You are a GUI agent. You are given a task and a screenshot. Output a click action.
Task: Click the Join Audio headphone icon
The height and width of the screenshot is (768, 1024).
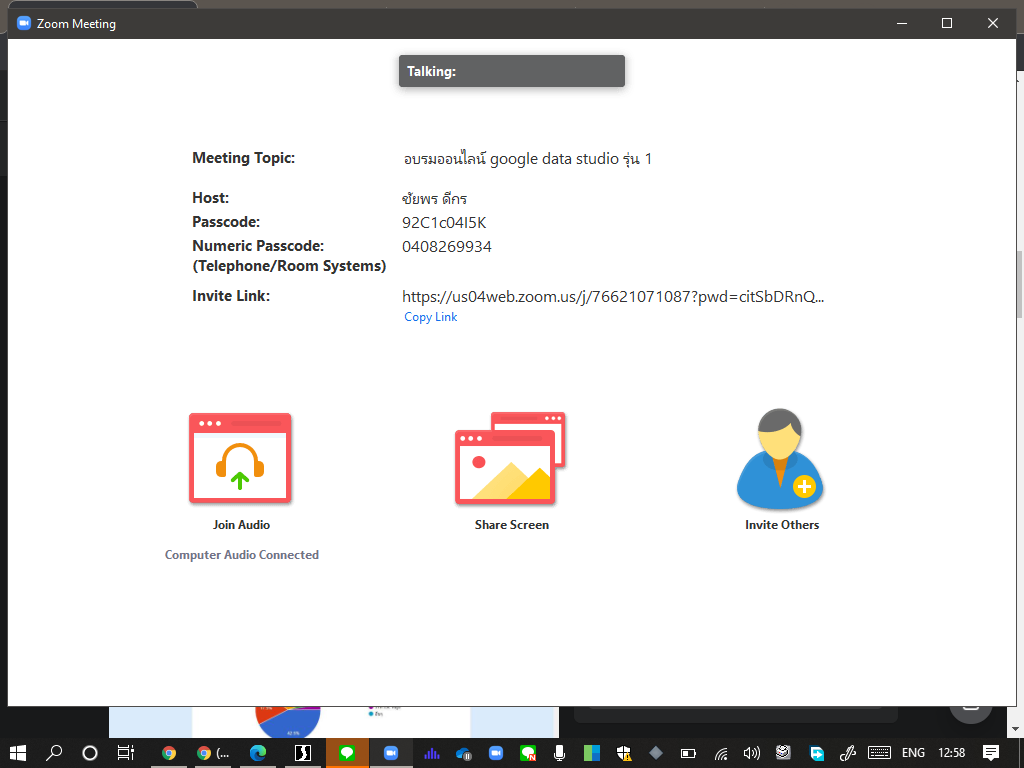pyautogui.click(x=240, y=458)
